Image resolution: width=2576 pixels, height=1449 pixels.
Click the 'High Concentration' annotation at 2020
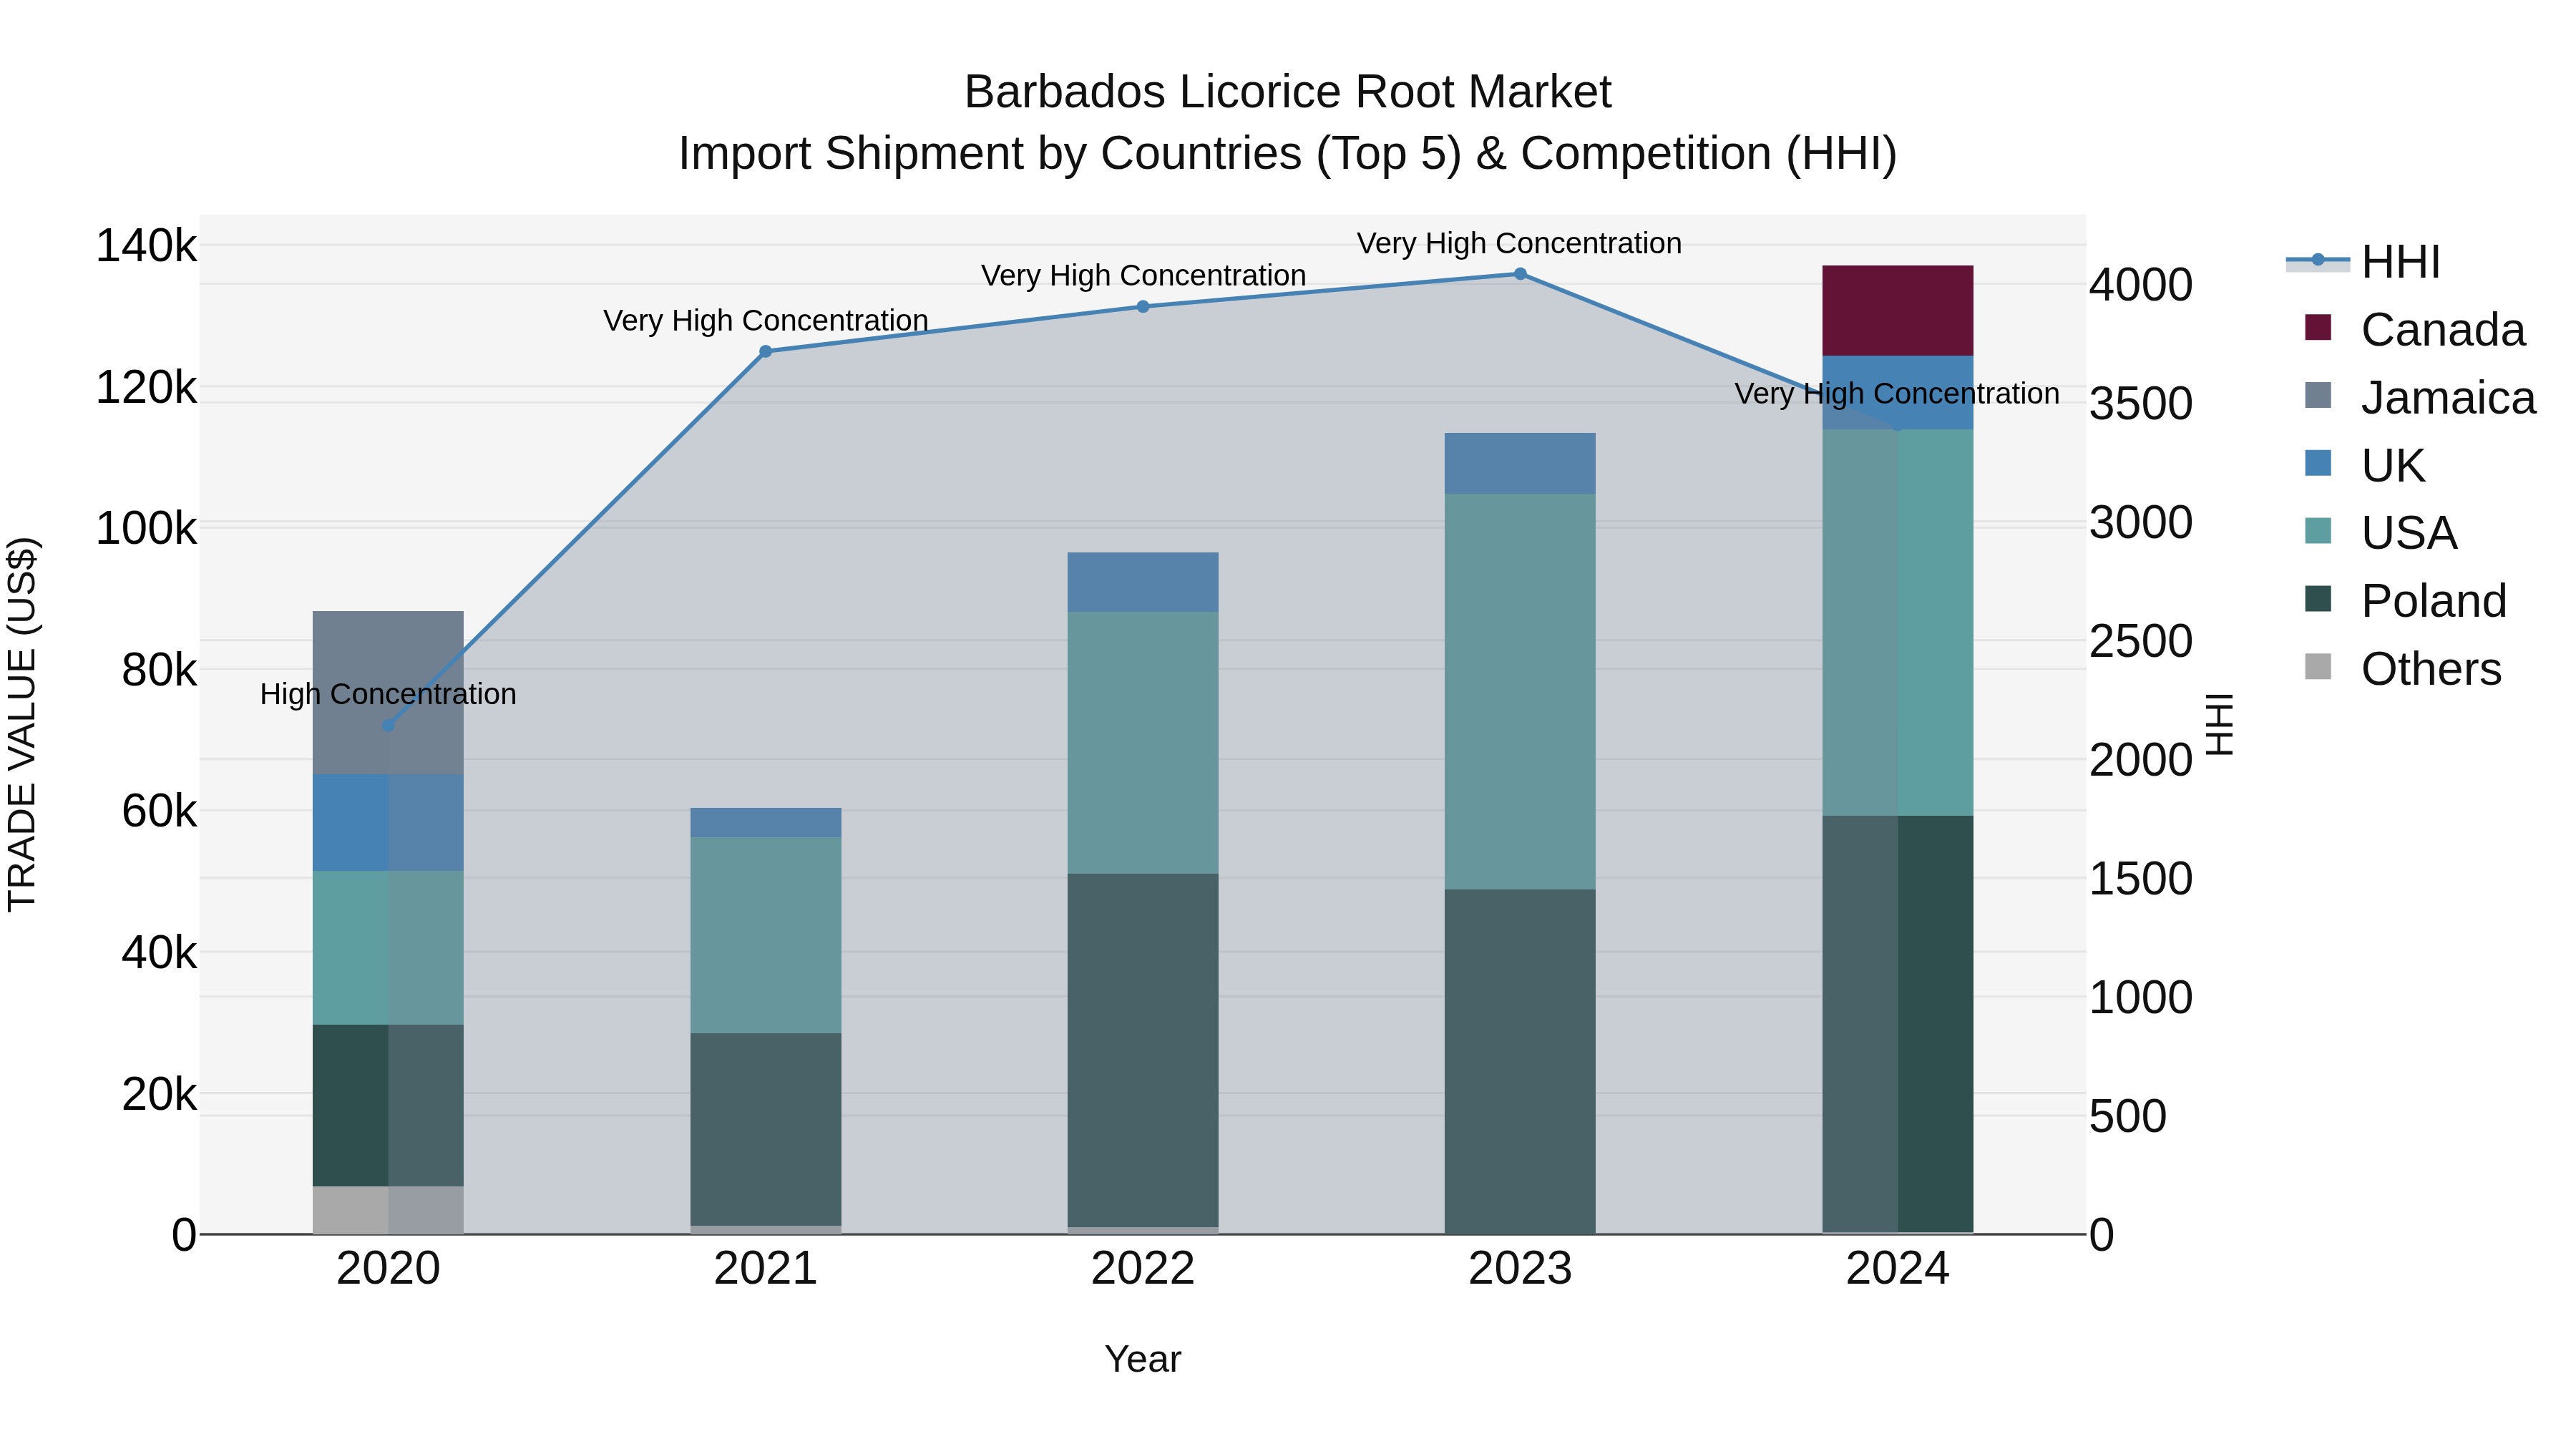(388, 694)
